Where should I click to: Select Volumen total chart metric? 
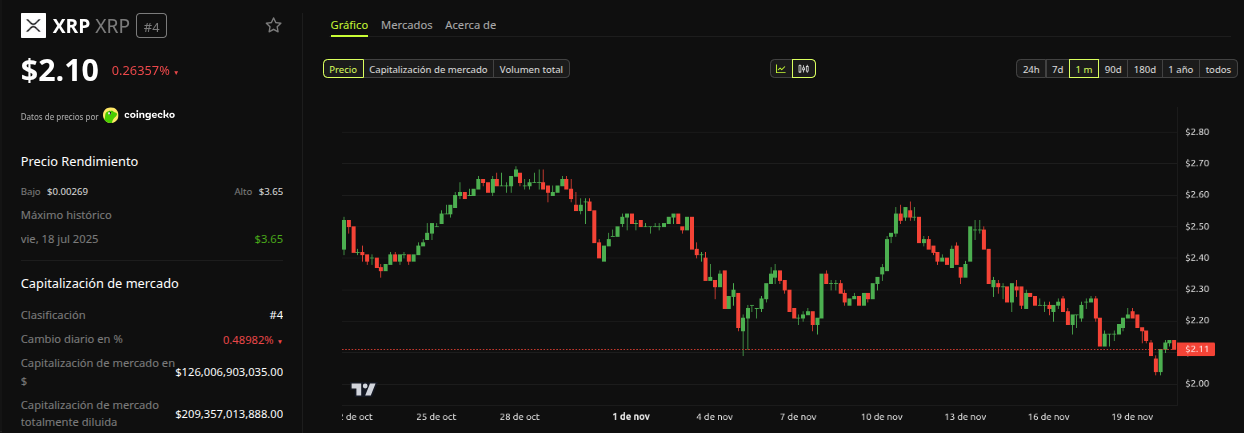531,70
